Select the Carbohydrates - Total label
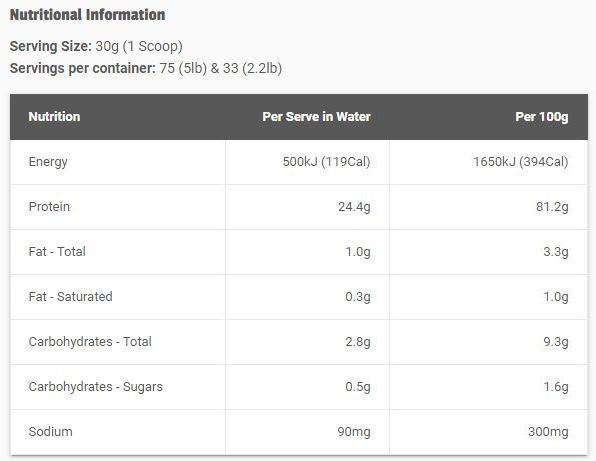 [90, 342]
